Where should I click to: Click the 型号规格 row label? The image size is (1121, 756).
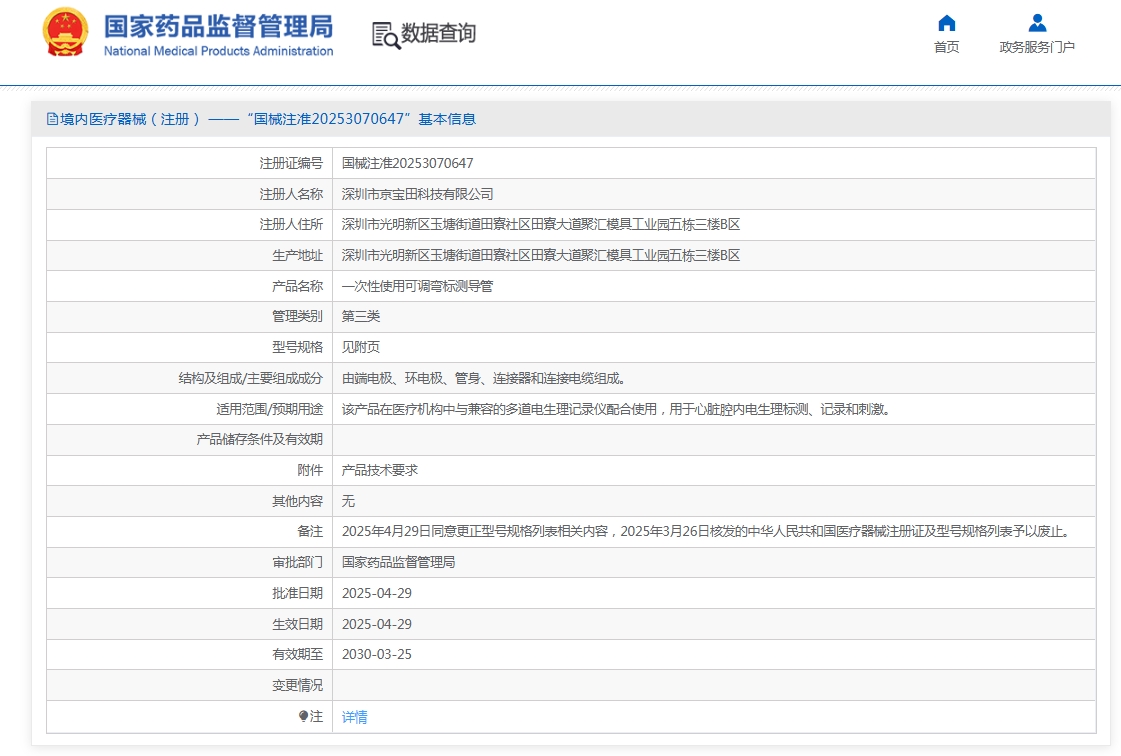[297, 347]
